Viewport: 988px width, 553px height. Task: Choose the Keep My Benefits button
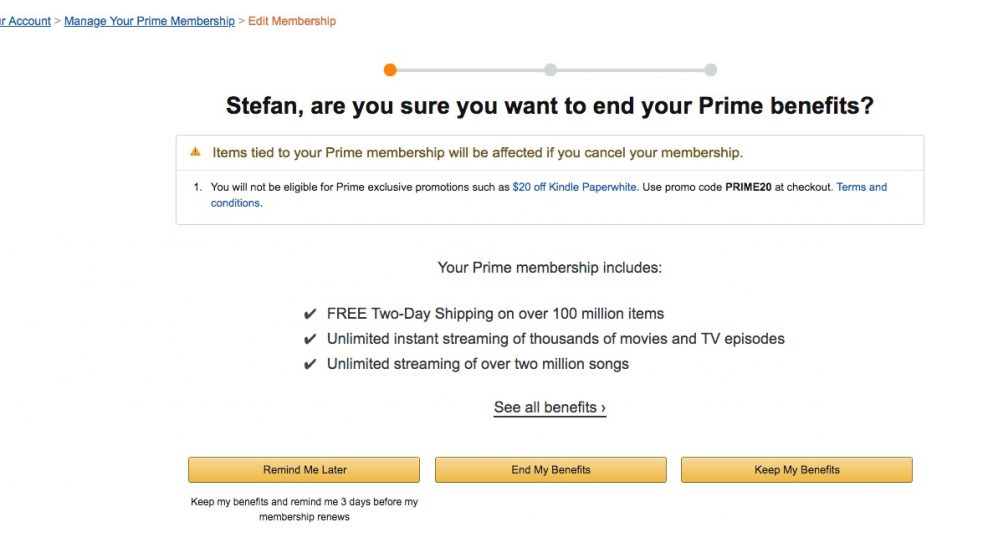tap(796, 470)
